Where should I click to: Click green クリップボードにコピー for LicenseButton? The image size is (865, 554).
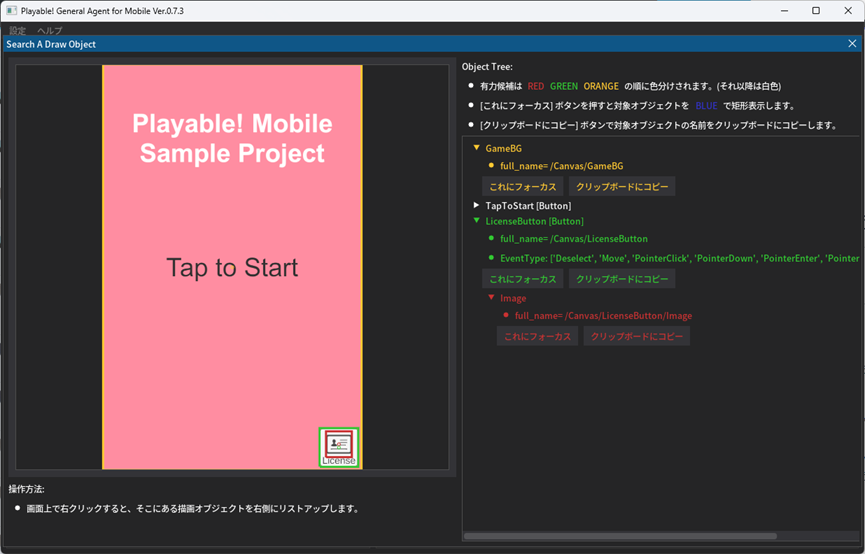coord(622,279)
